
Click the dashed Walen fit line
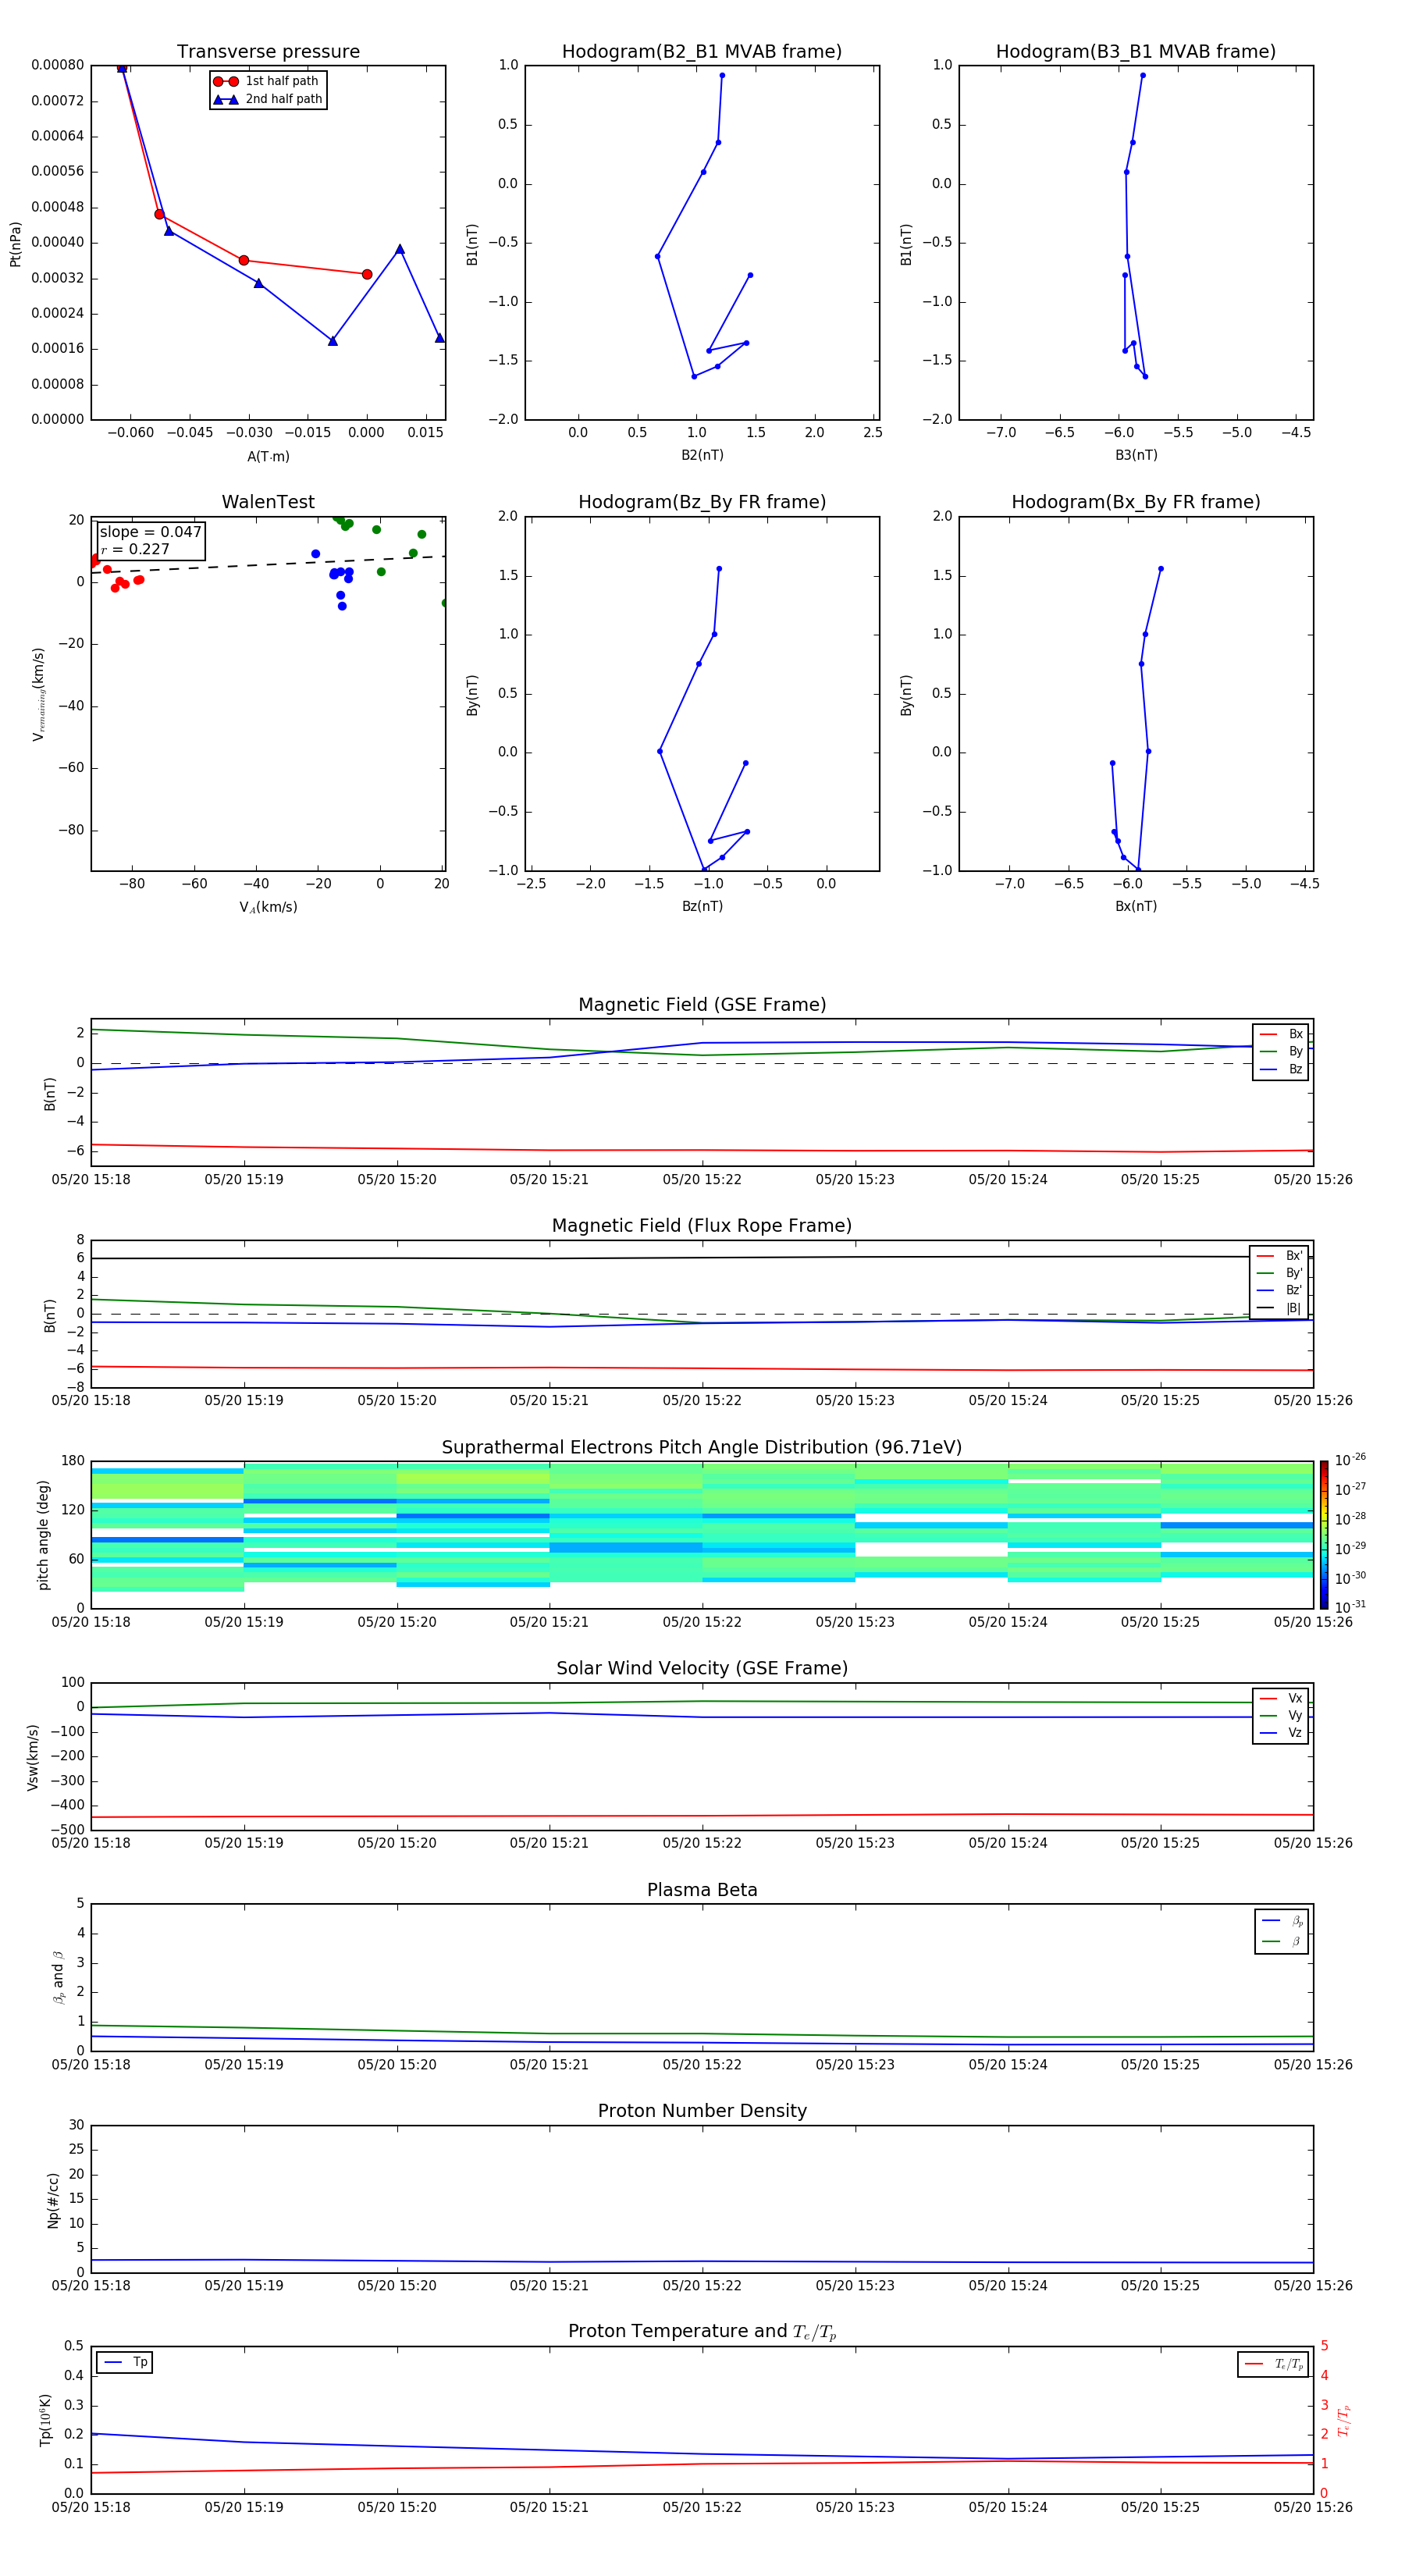[x=268, y=564]
